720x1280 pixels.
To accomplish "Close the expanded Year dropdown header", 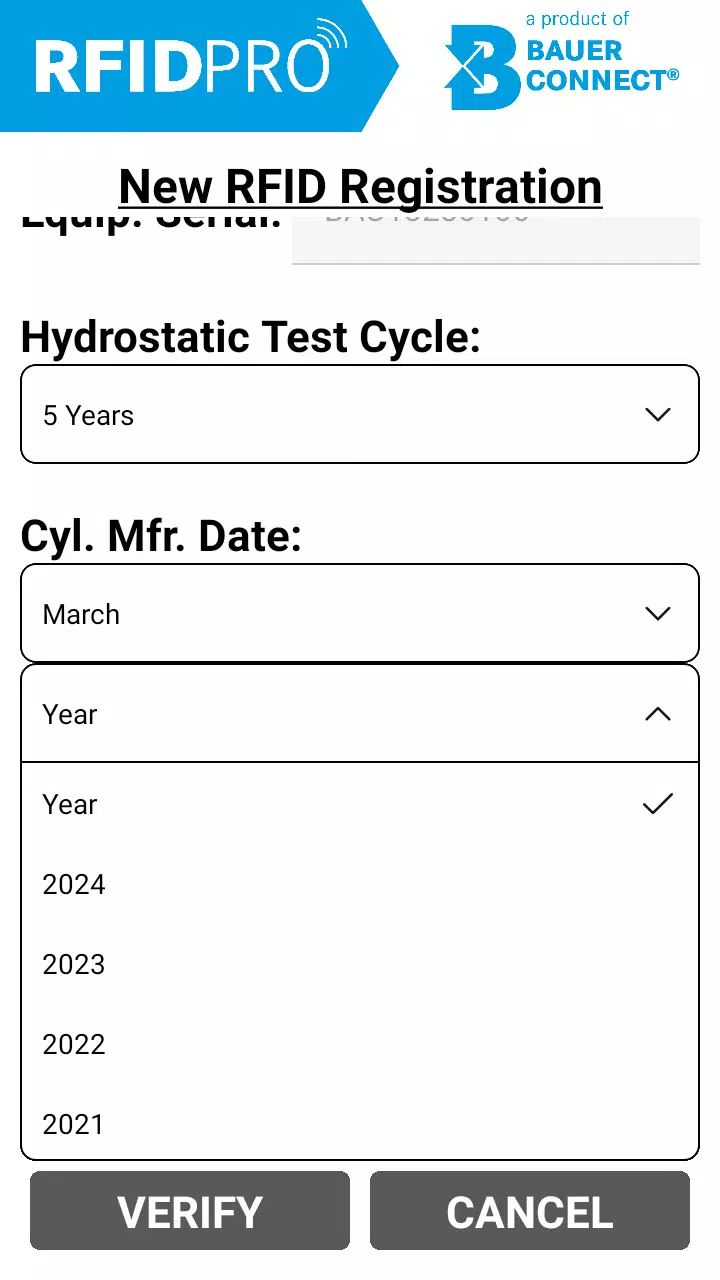I will [x=360, y=714].
